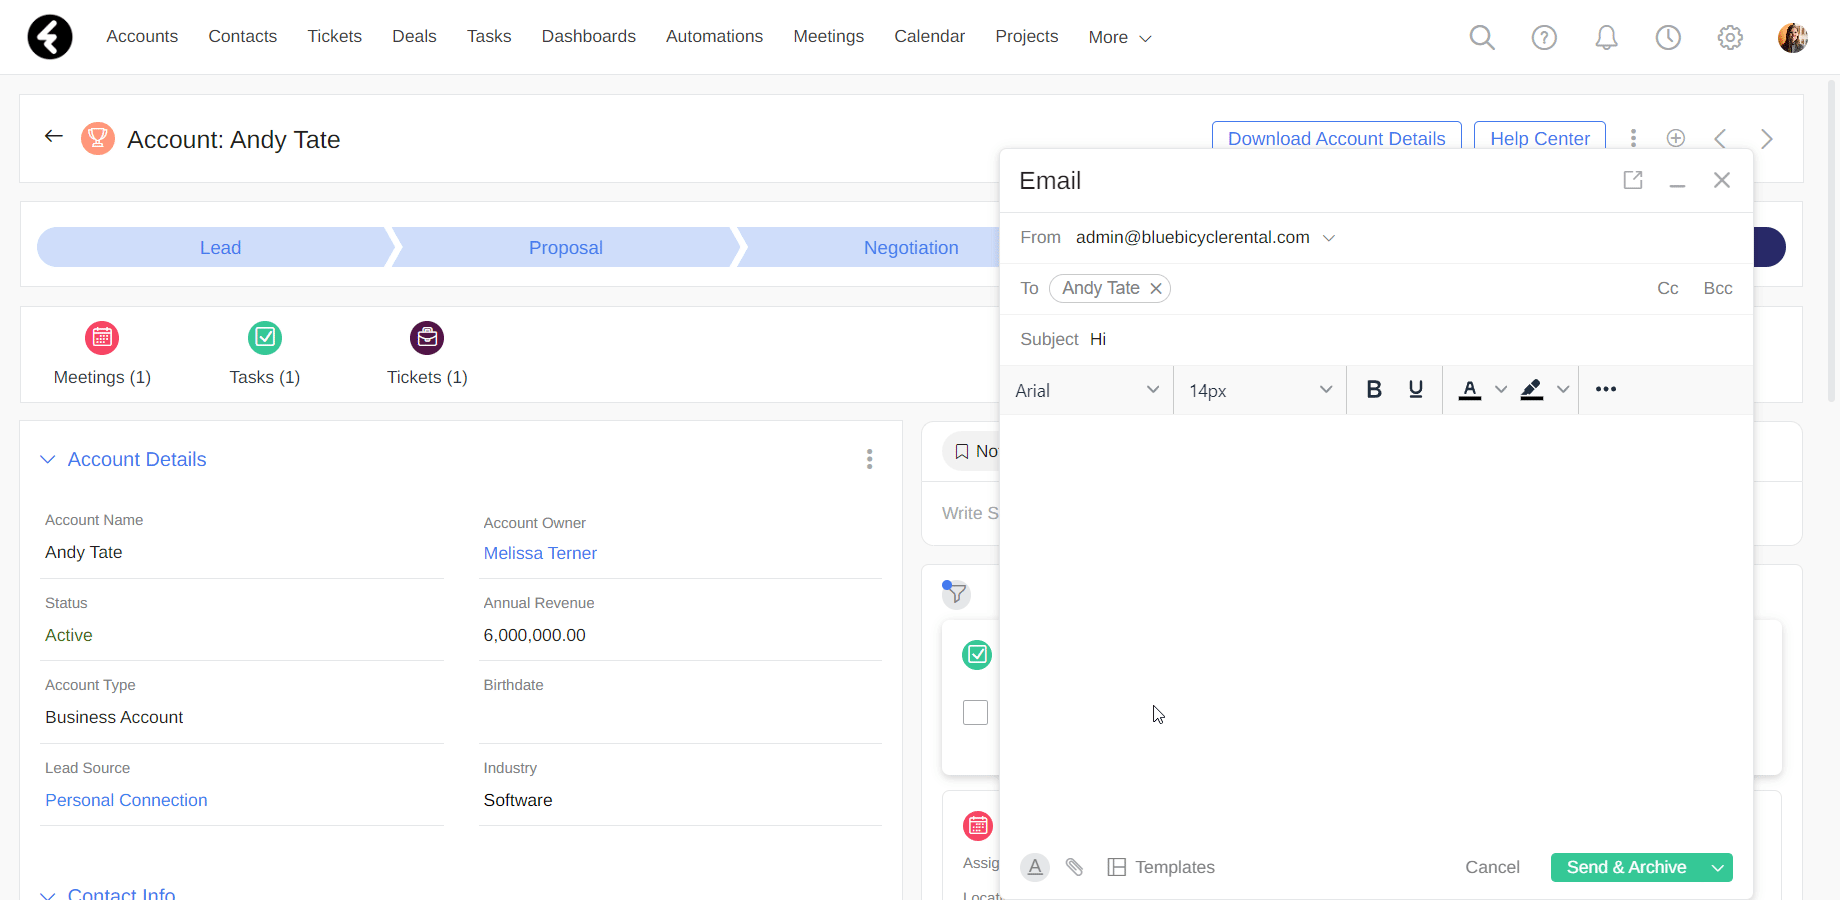This screenshot has height=900, width=1840.
Task: Open the Meetings (1) icon
Action: click(102, 338)
